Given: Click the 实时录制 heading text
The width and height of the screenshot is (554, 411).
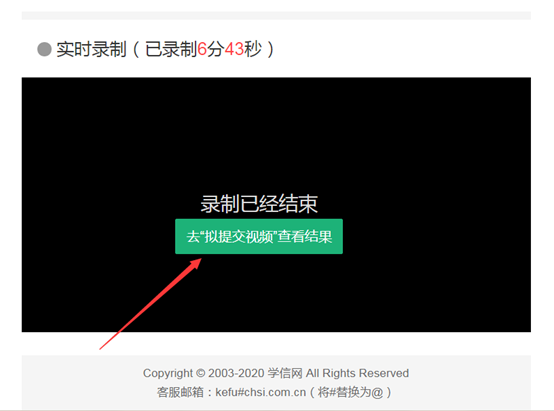Looking at the screenshot, I should pos(91,49).
